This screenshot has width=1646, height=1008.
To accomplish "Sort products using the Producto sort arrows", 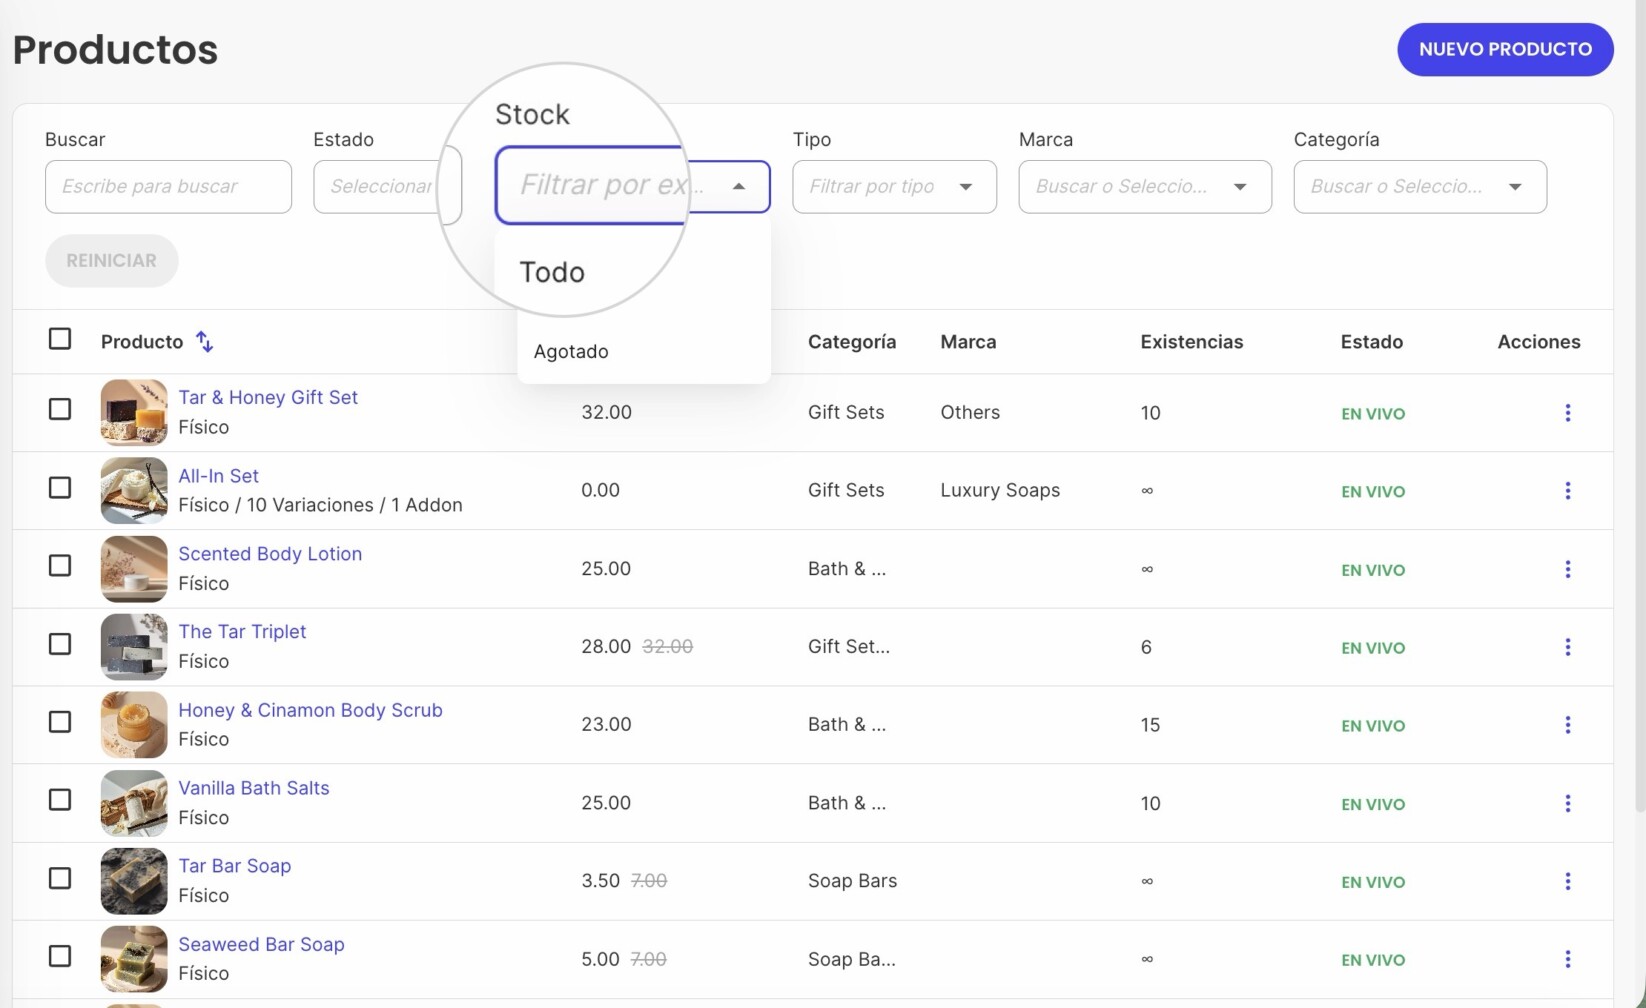I will 204,342.
